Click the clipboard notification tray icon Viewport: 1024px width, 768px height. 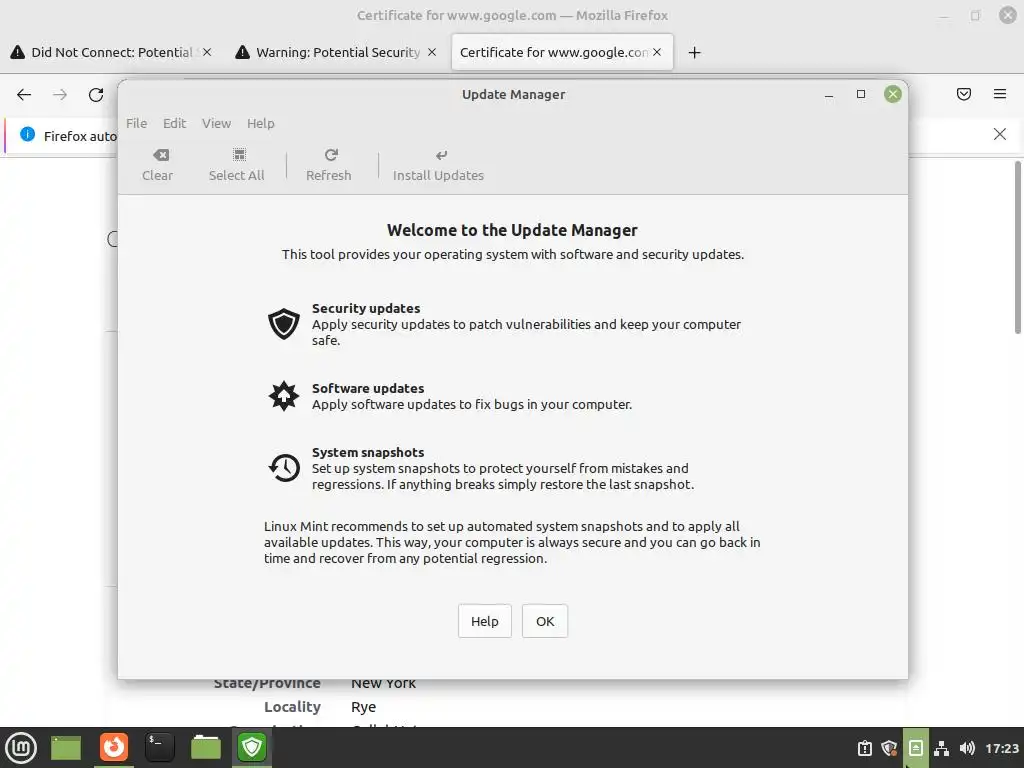coord(865,748)
